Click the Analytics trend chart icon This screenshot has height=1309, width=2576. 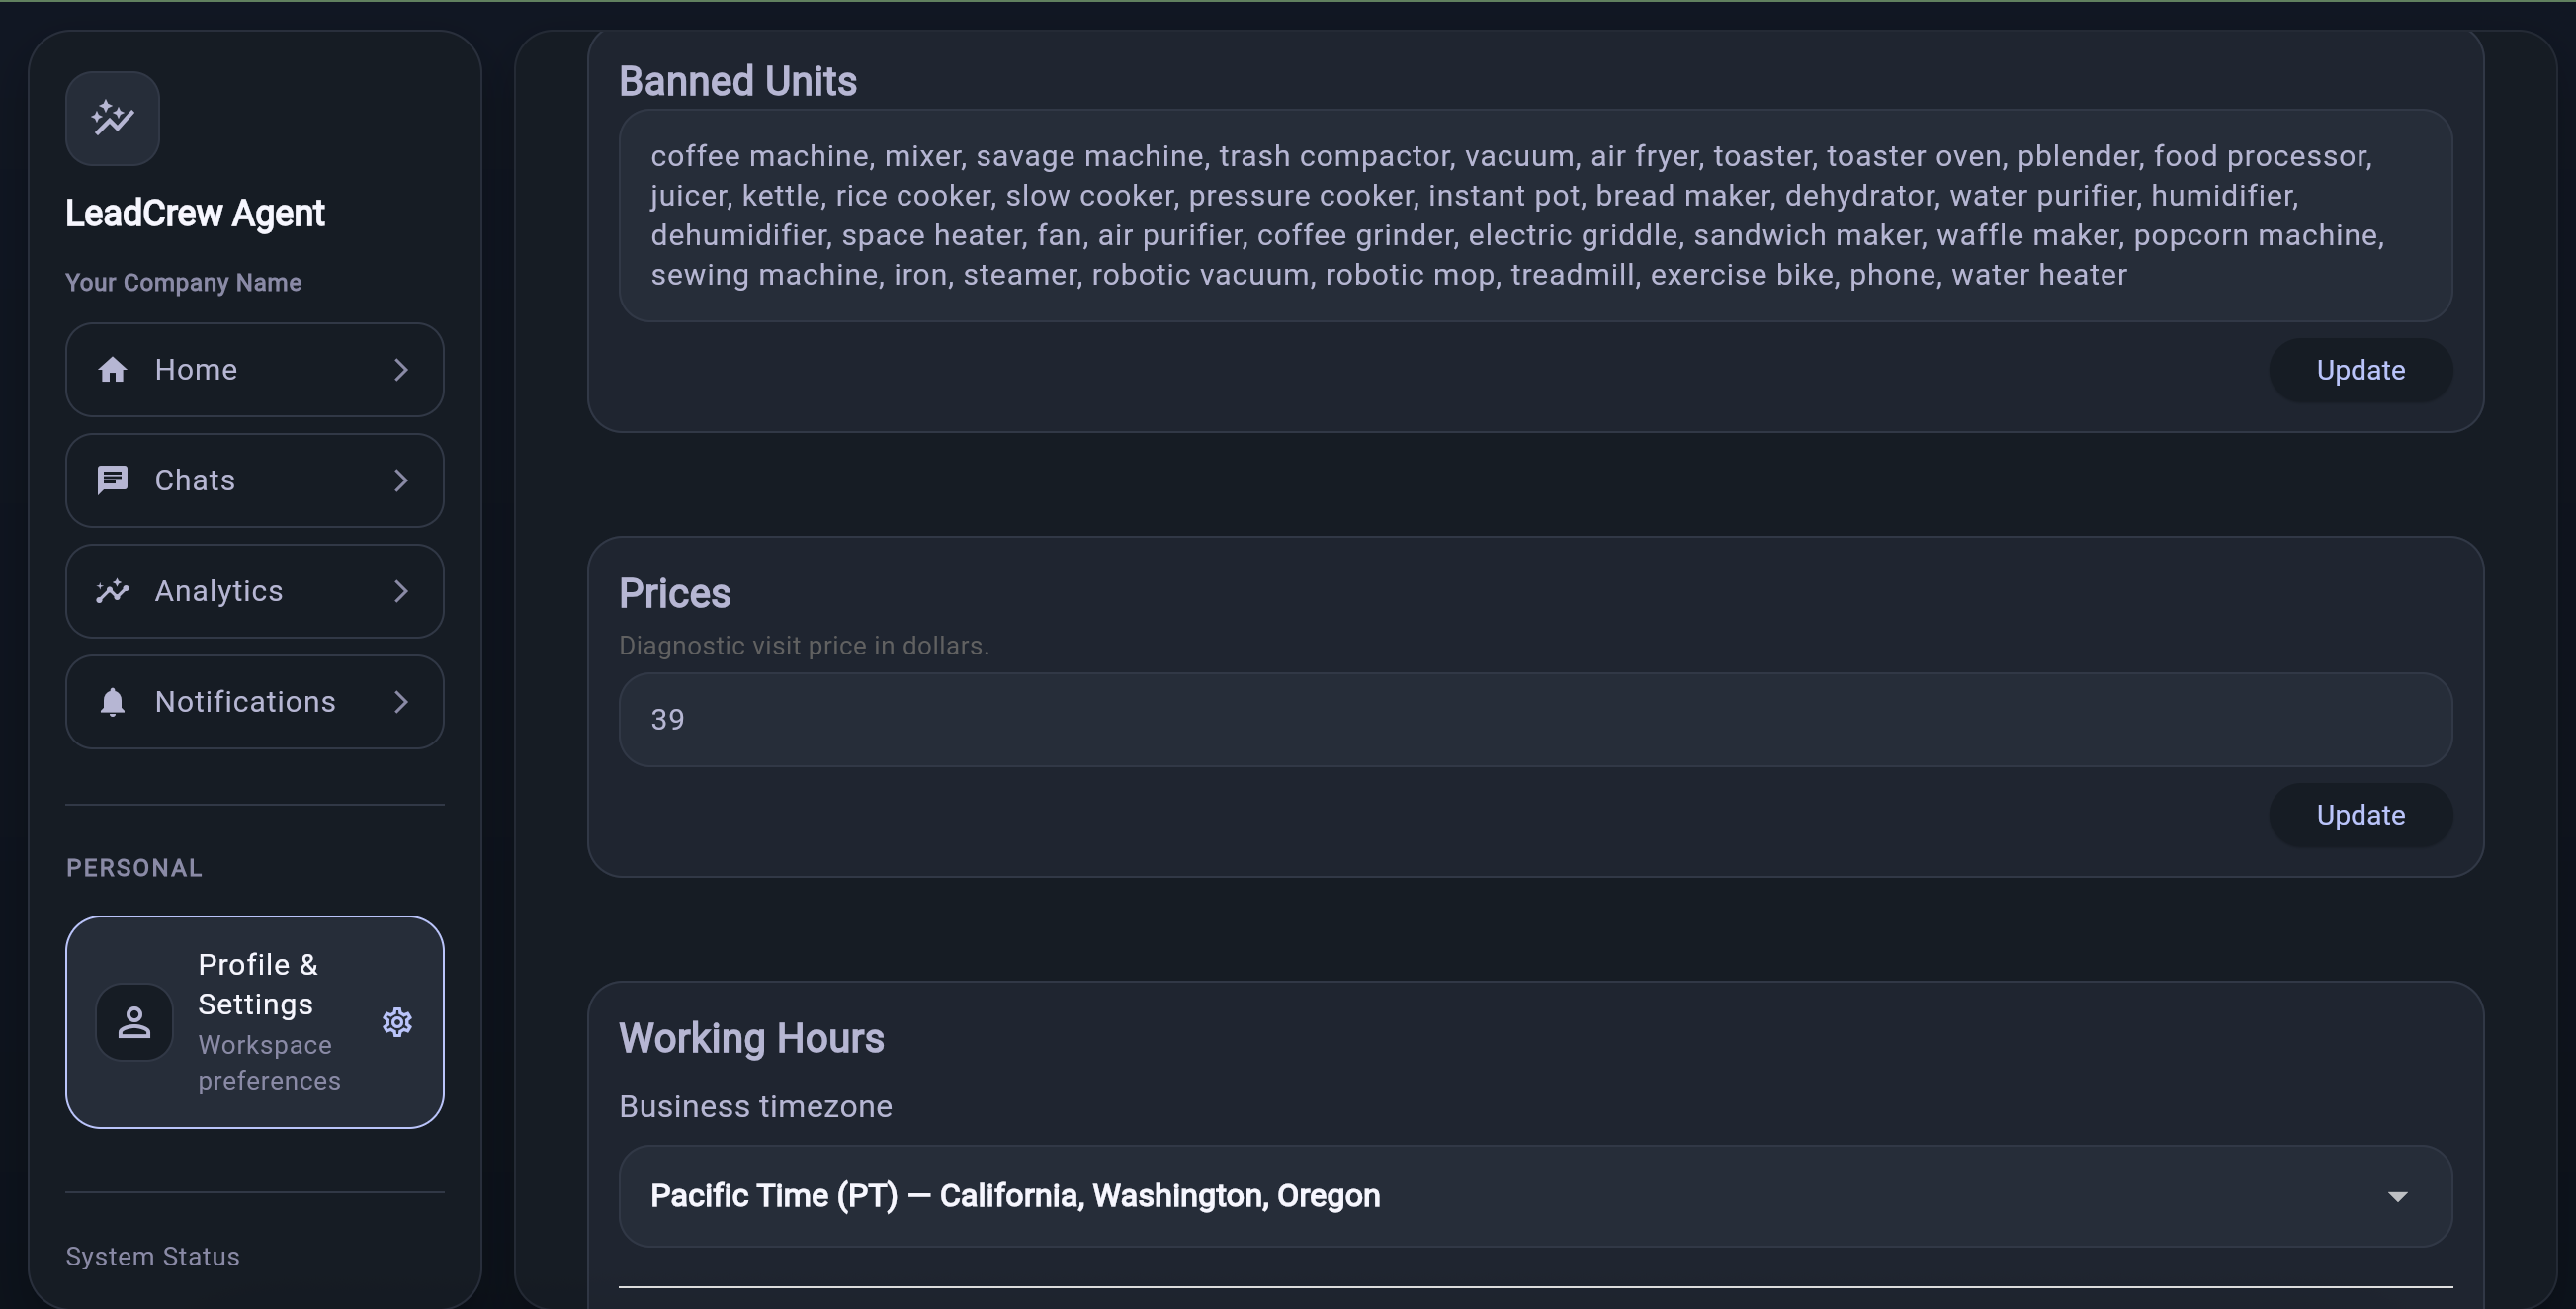(113, 591)
